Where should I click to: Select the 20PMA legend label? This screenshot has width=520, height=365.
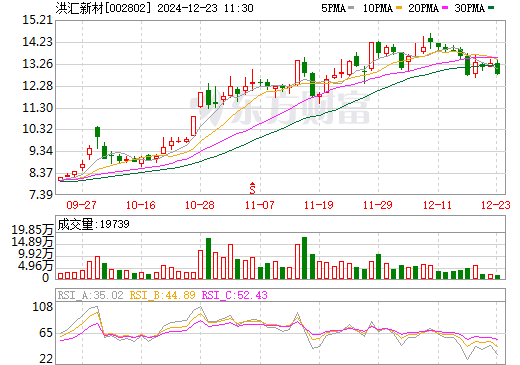(423, 8)
